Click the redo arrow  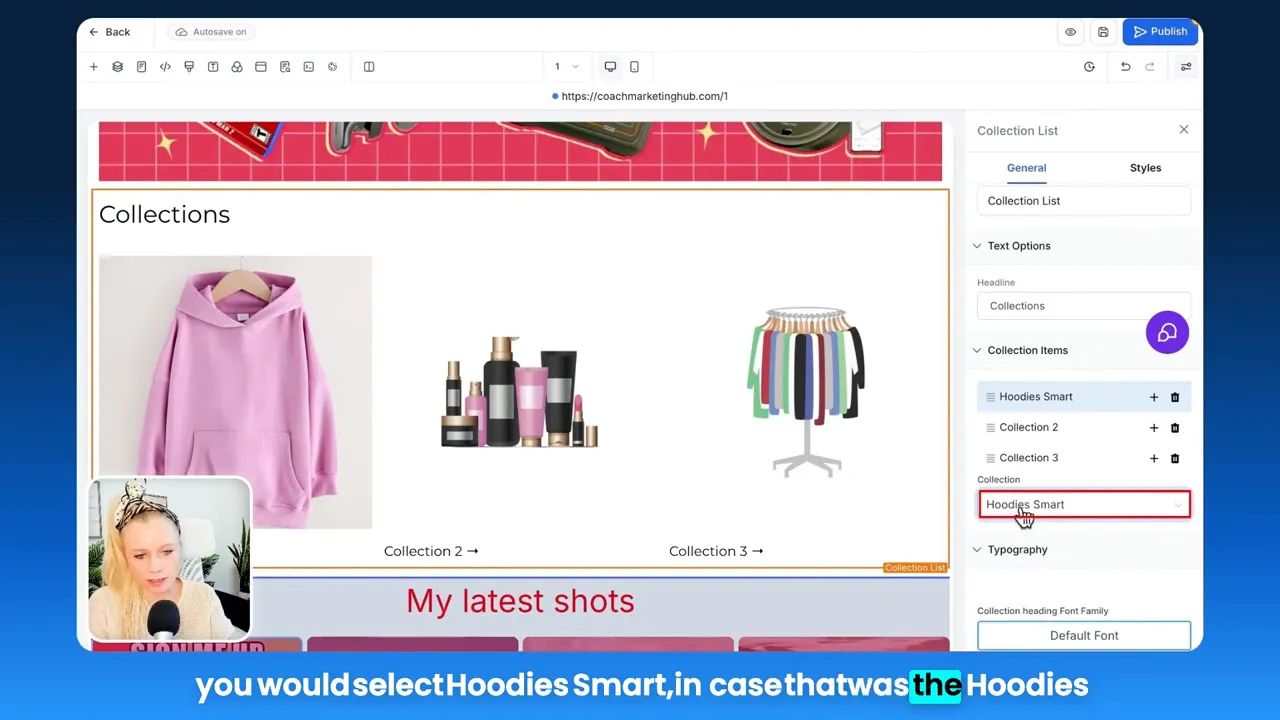pyautogui.click(x=1150, y=67)
